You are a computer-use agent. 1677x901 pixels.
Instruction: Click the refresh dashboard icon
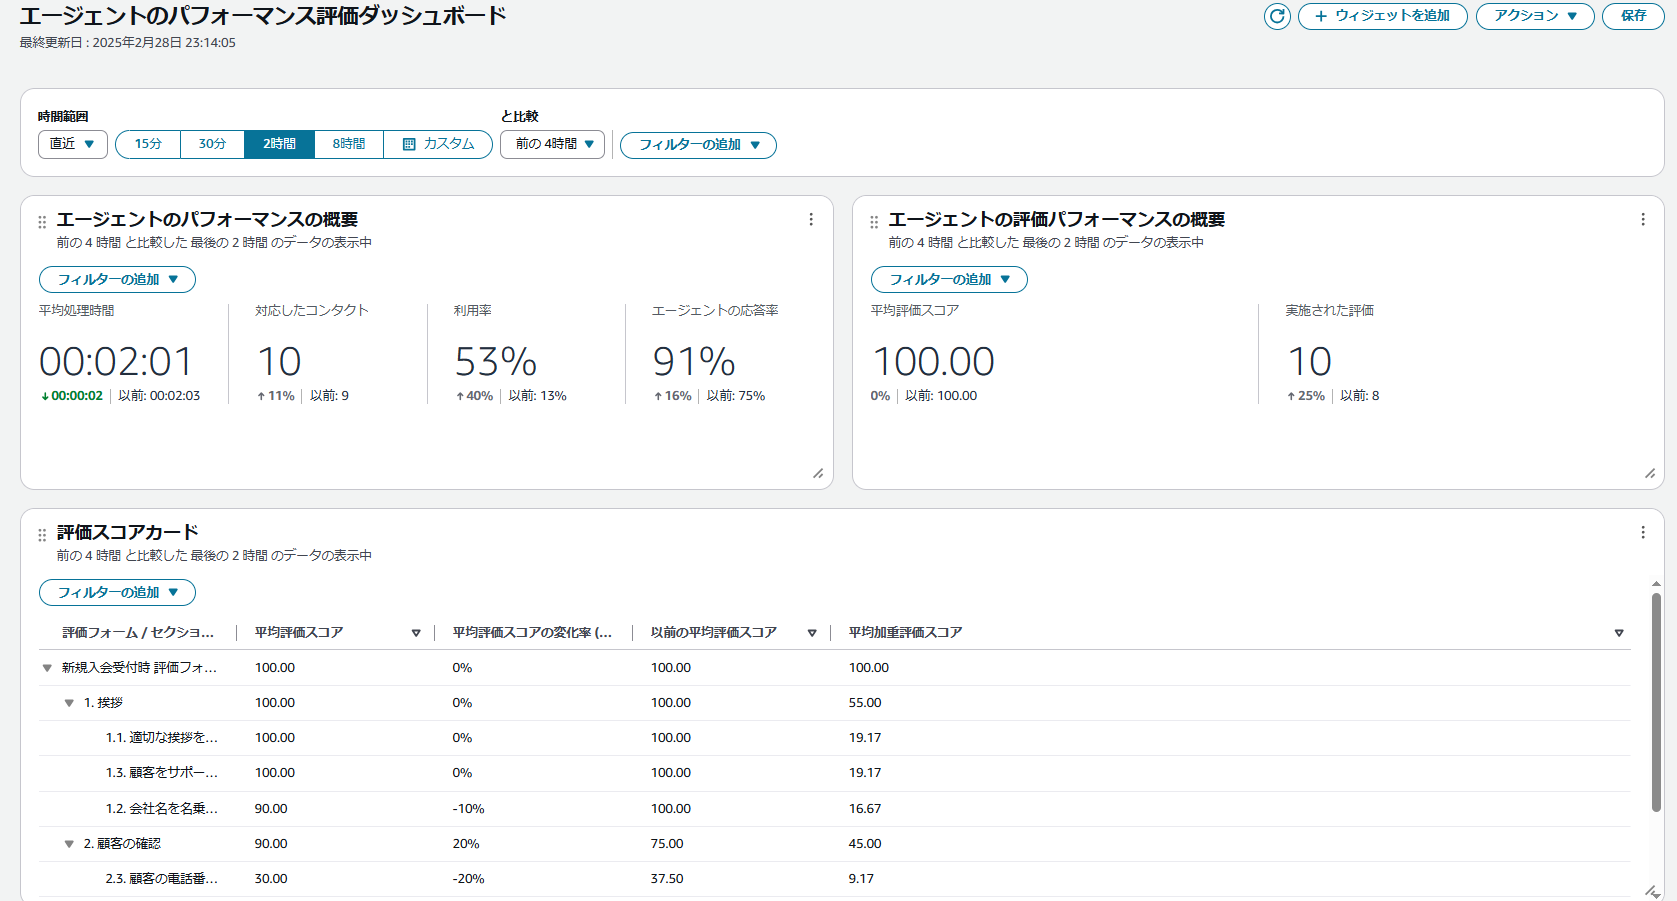pos(1277,16)
